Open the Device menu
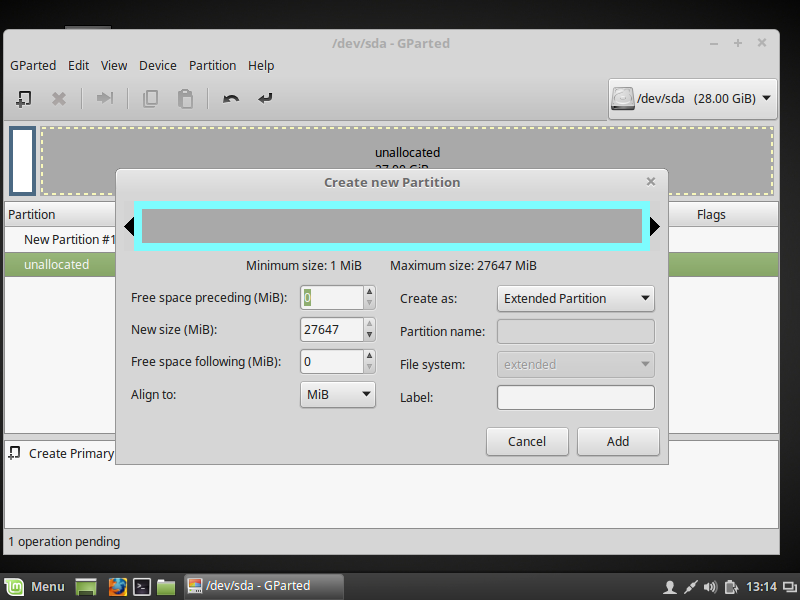Image resolution: width=800 pixels, height=600 pixels. pyautogui.click(x=158, y=66)
